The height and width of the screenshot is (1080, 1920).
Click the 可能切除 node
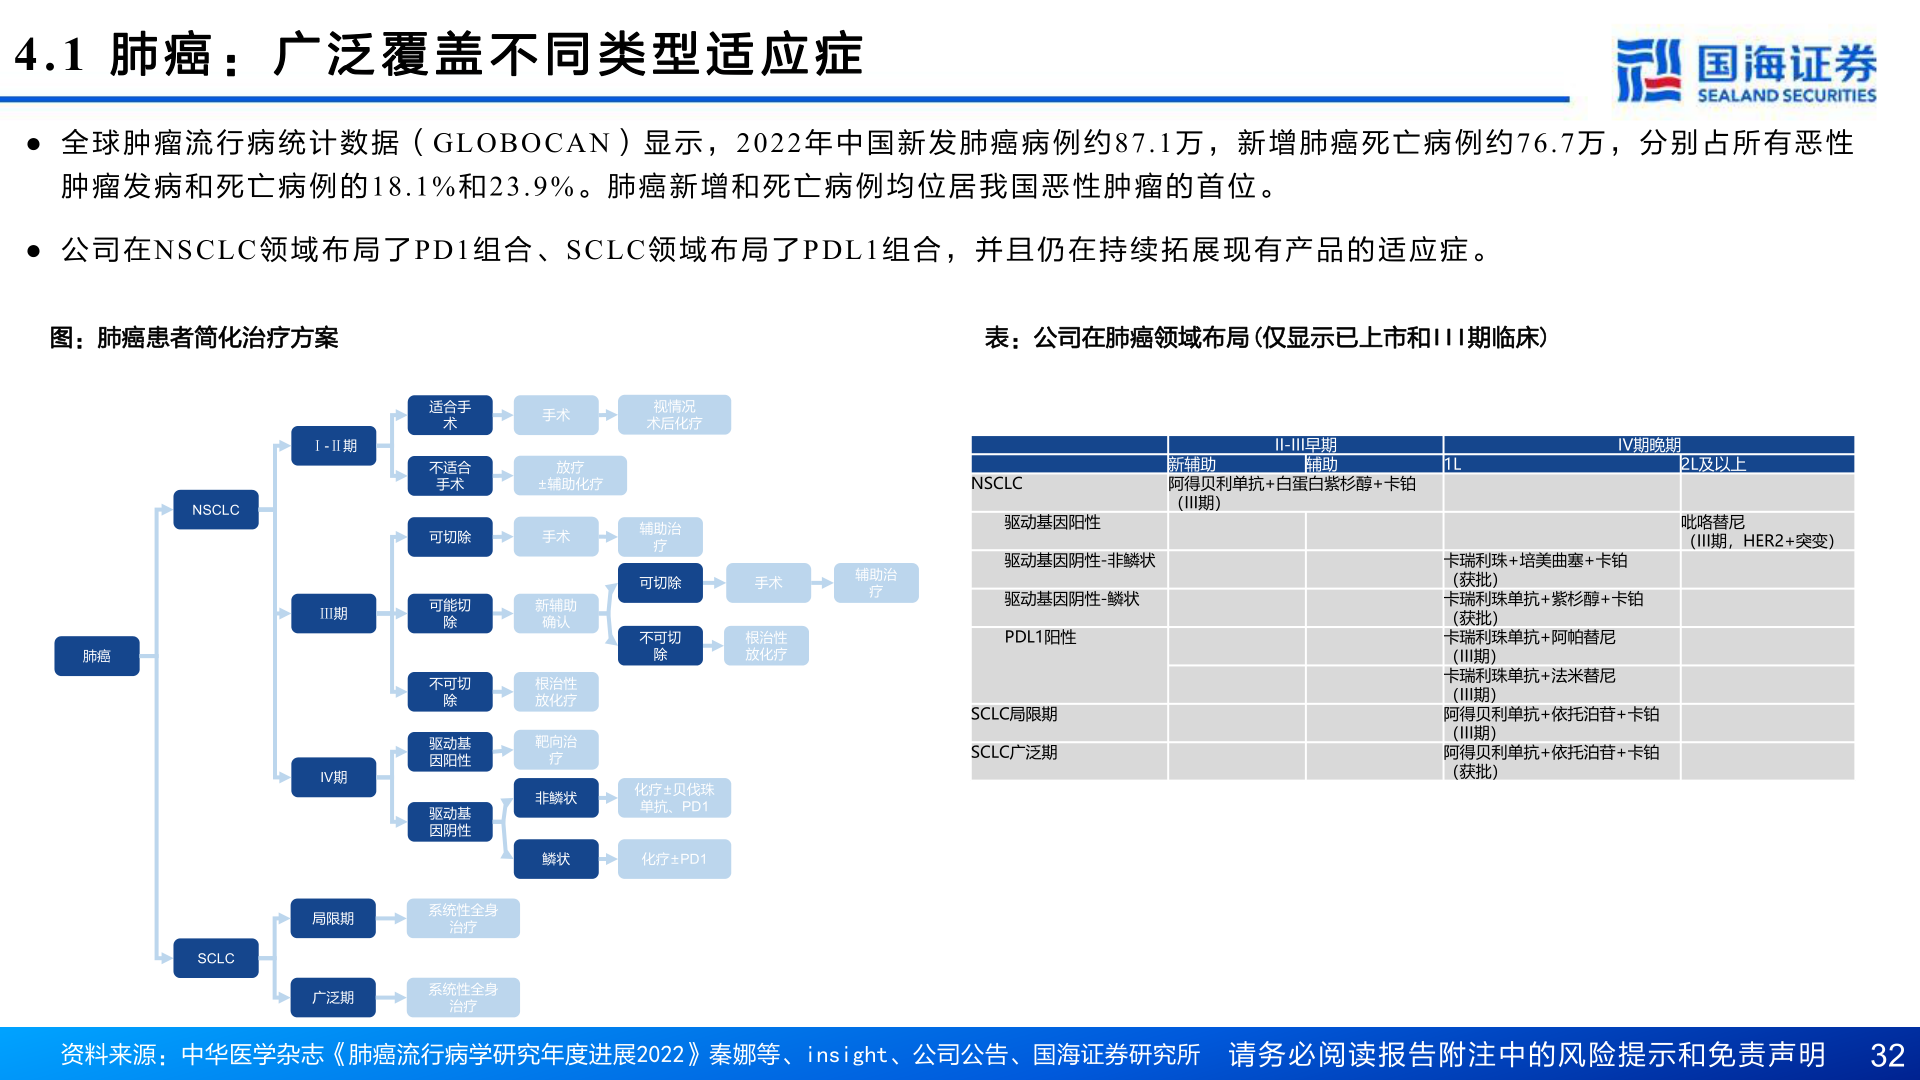[450, 614]
